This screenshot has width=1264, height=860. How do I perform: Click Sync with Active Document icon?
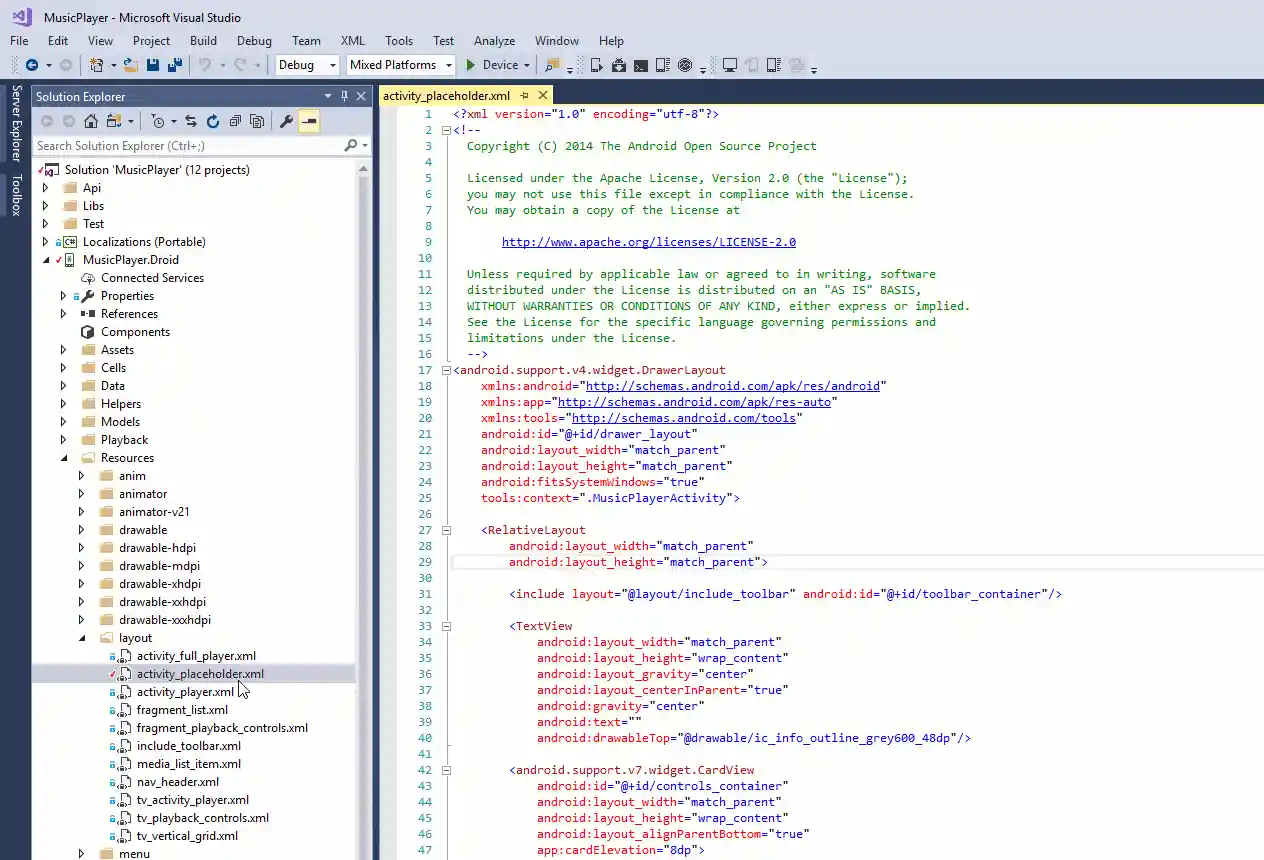click(190, 121)
